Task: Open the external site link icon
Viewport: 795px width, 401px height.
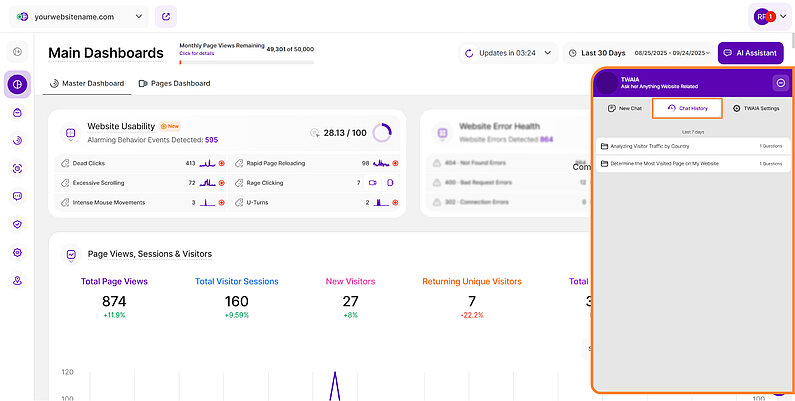Action: point(166,17)
